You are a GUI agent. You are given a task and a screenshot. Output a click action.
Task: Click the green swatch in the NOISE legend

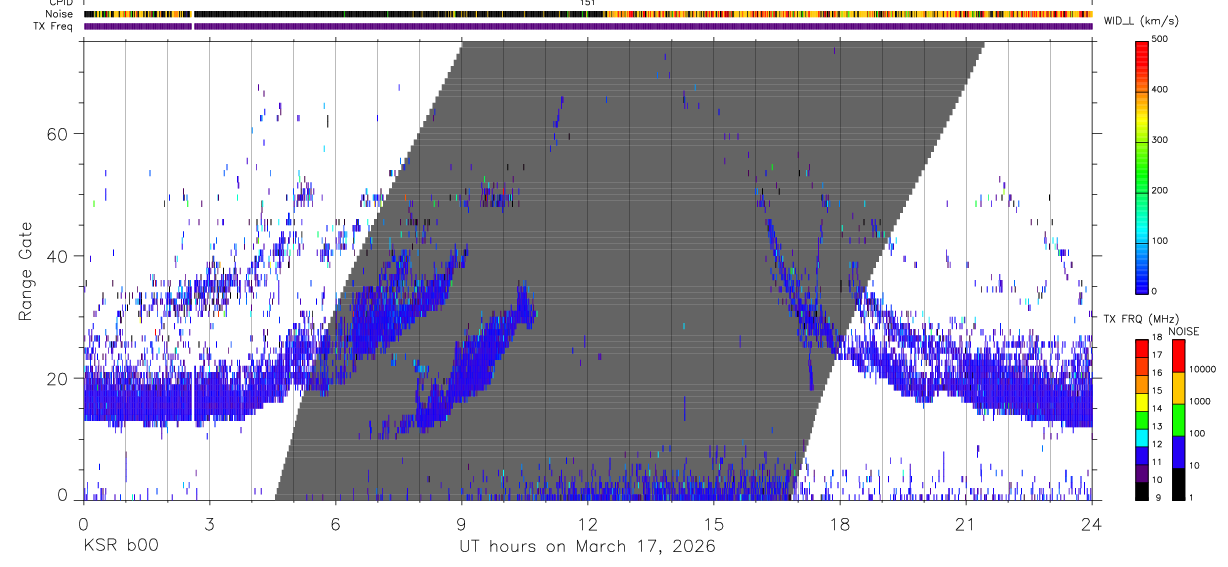[x=1178, y=419]
